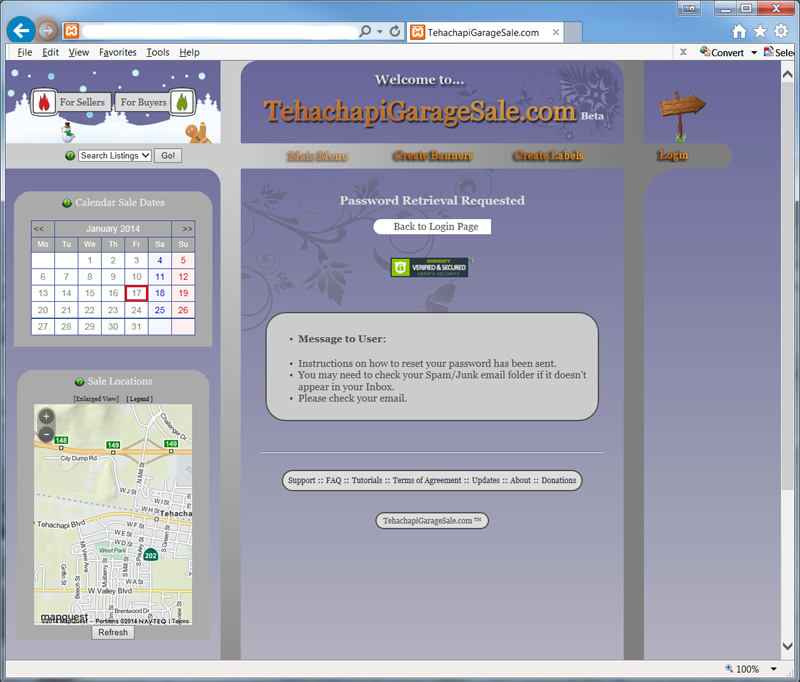Image resolution: width=800 pixels, height=682 pixels.
Task: Select Saturday January 4 on calendar
Action: click(x=160, y=261)
